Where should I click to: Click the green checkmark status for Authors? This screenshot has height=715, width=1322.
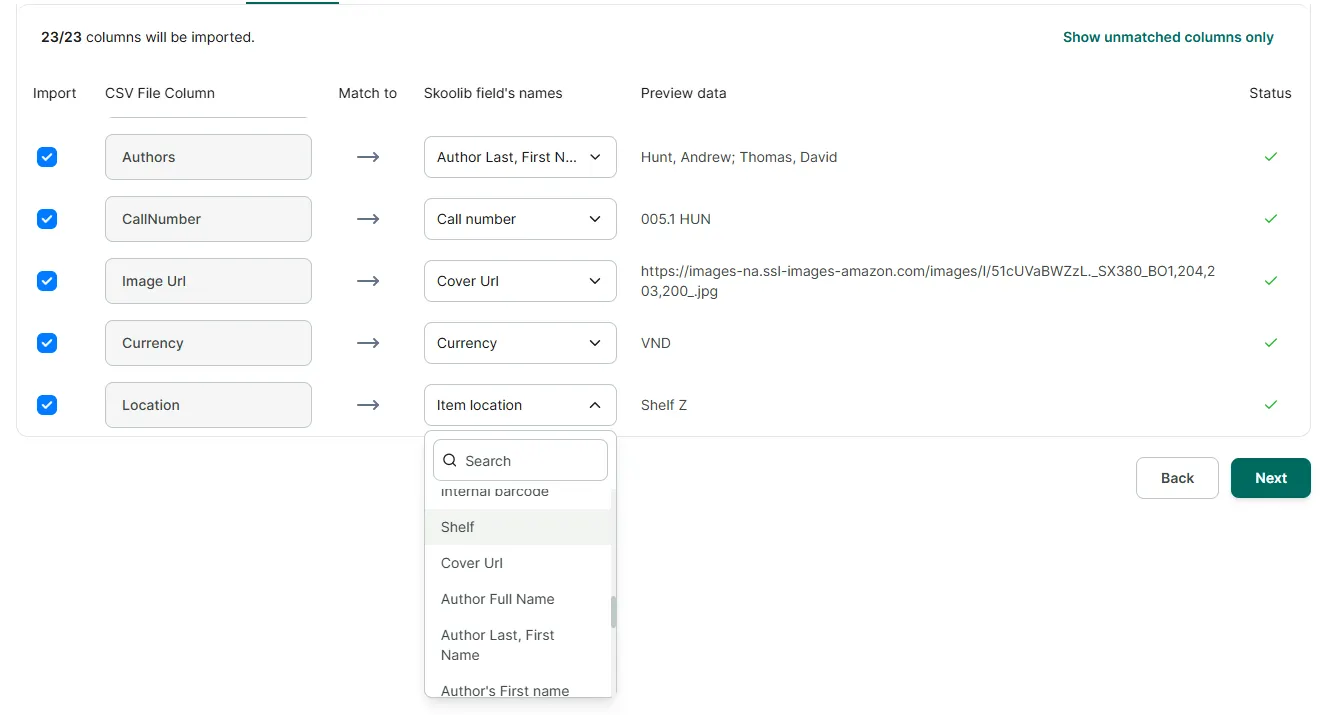coord(1270,157)
